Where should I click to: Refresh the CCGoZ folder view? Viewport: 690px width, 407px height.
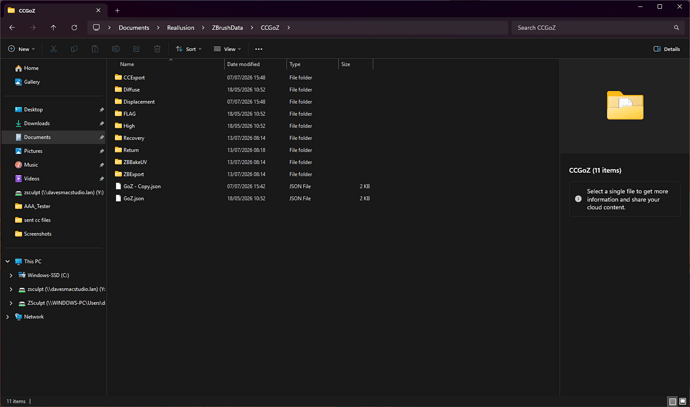74,27
